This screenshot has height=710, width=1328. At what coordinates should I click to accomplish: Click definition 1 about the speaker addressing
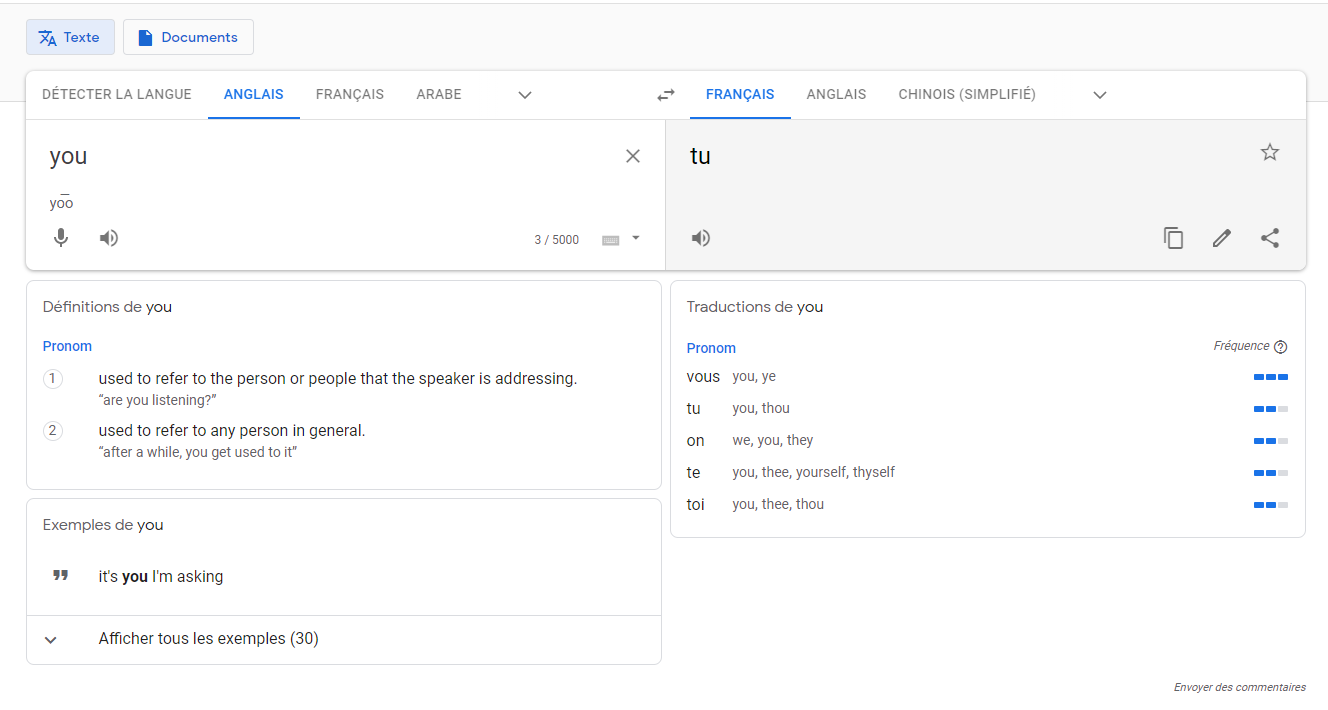tap(338, 379)
